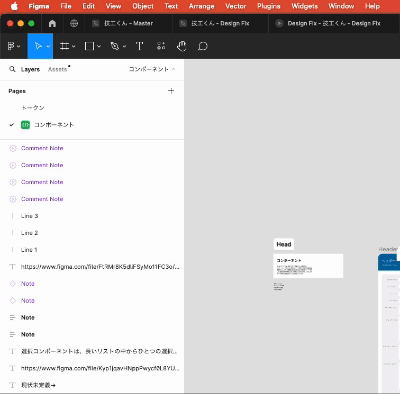Select the figma.com/file/FtRM text layer
Screen dimensions: 400x394
92,267
